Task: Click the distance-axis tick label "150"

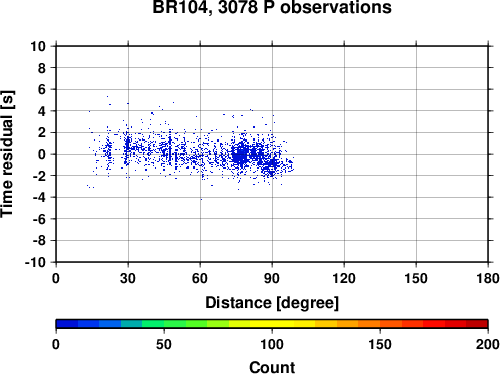Action: (416, 278)
